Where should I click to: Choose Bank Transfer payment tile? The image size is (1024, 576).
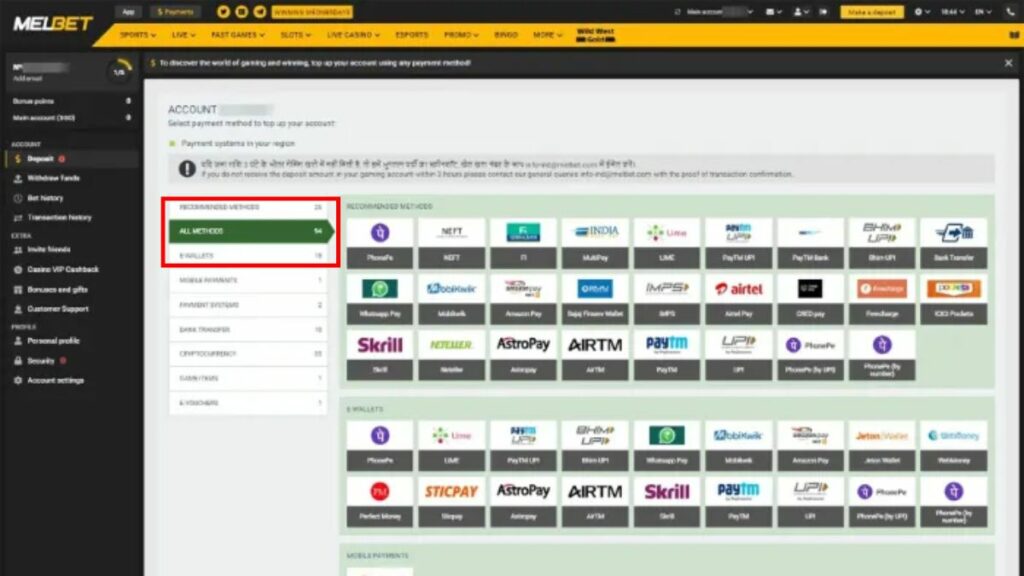[953, 243]
